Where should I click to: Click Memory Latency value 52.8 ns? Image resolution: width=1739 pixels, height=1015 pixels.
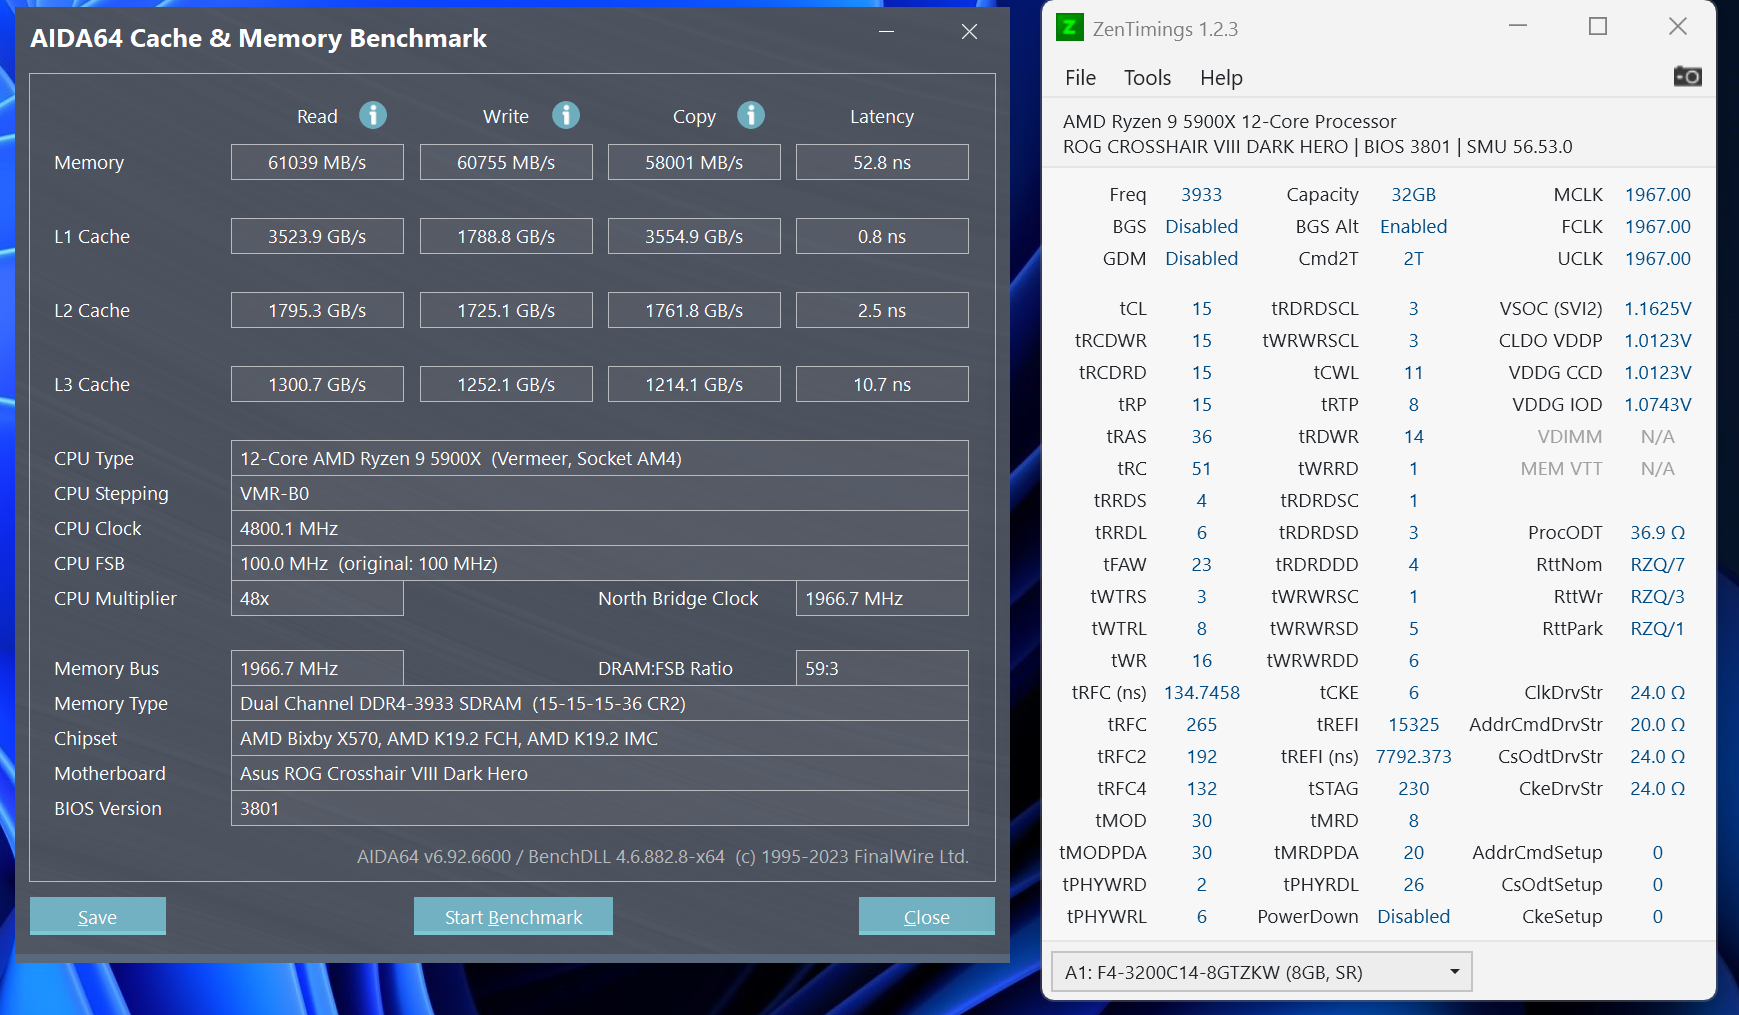pos(882,162)
